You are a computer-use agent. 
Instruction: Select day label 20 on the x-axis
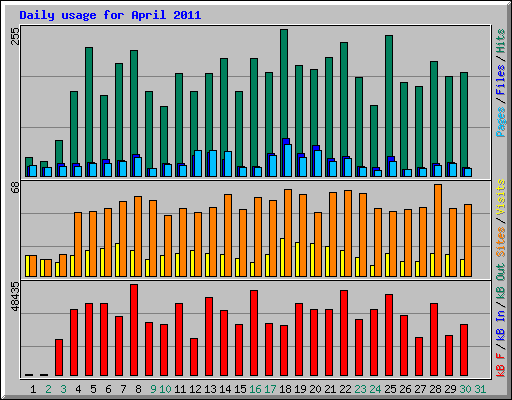pos(315,389)
